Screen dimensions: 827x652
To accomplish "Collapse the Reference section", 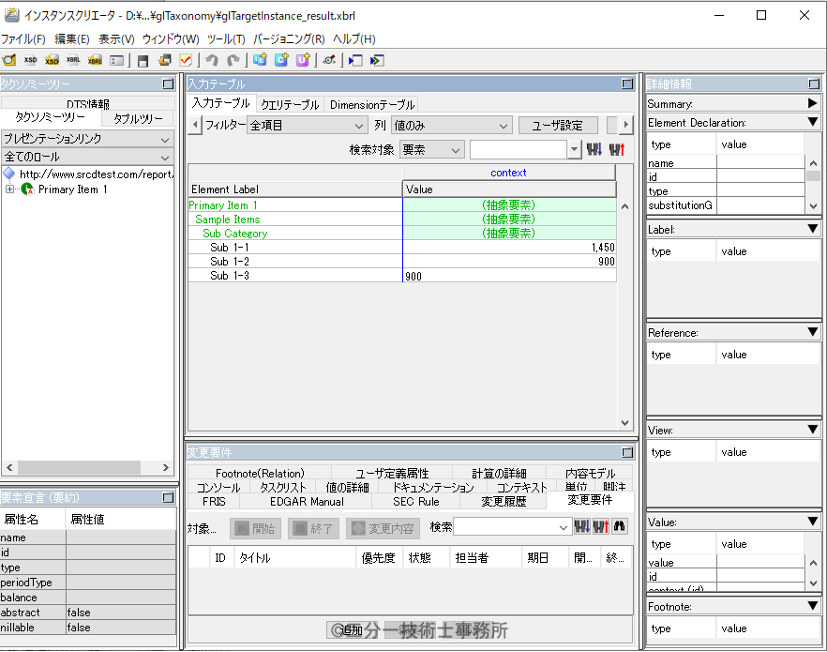I will [x=813, y=332].
